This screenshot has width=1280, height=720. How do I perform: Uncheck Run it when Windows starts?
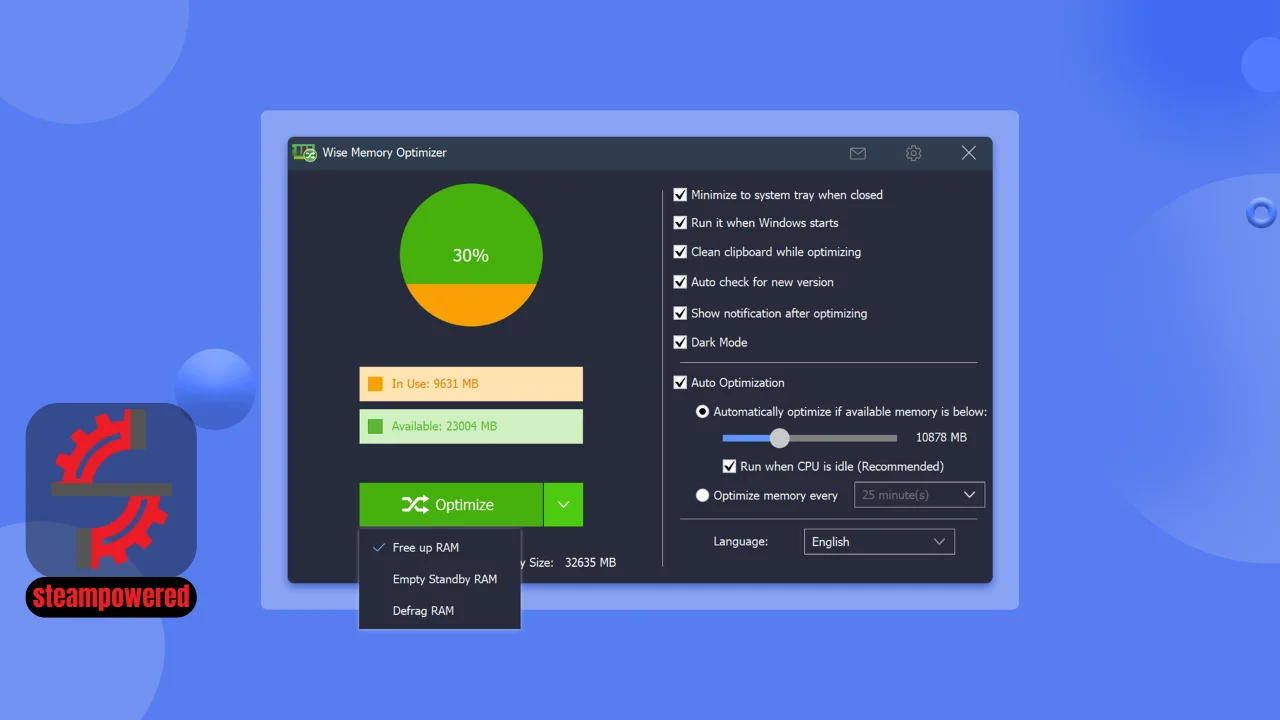click(x=680, y=223)
